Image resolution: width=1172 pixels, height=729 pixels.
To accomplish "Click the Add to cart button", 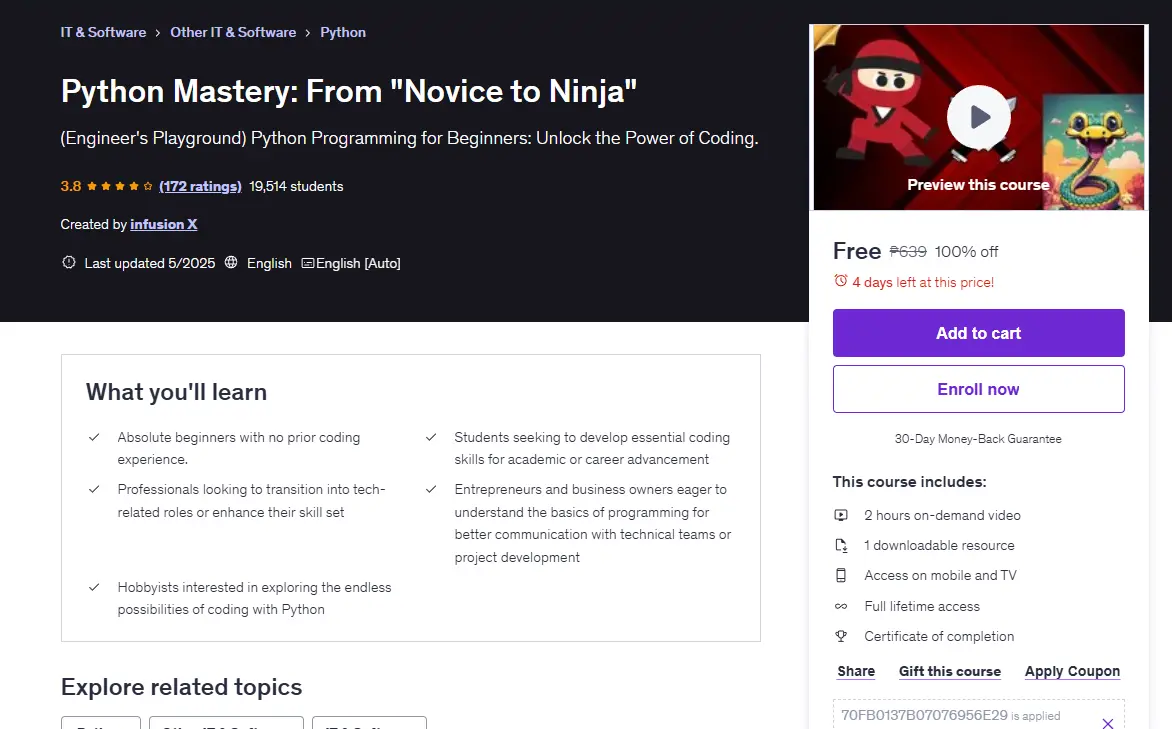I will click(x=978, y=333).
